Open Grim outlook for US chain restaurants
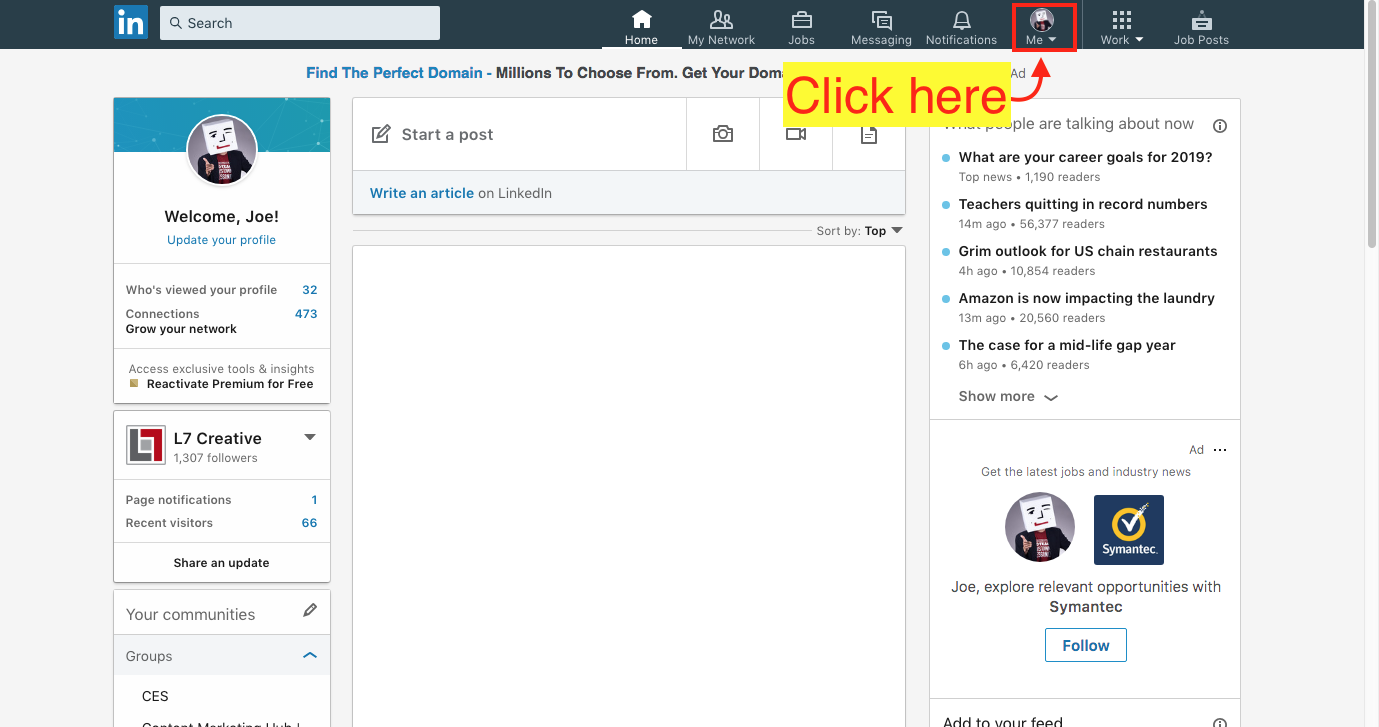Image resolution: width=1379 pixels, height=727 pixels. [x=1088, y=251]
